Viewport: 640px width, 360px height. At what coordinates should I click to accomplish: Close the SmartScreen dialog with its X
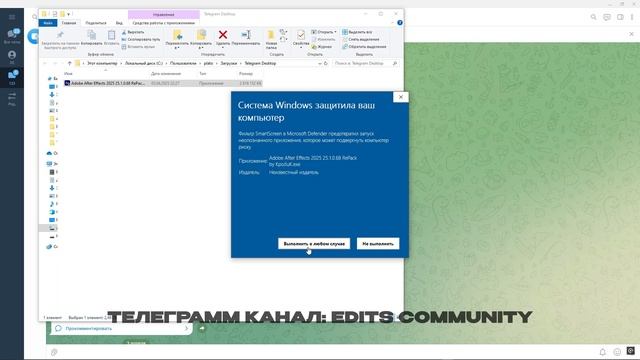401,97
